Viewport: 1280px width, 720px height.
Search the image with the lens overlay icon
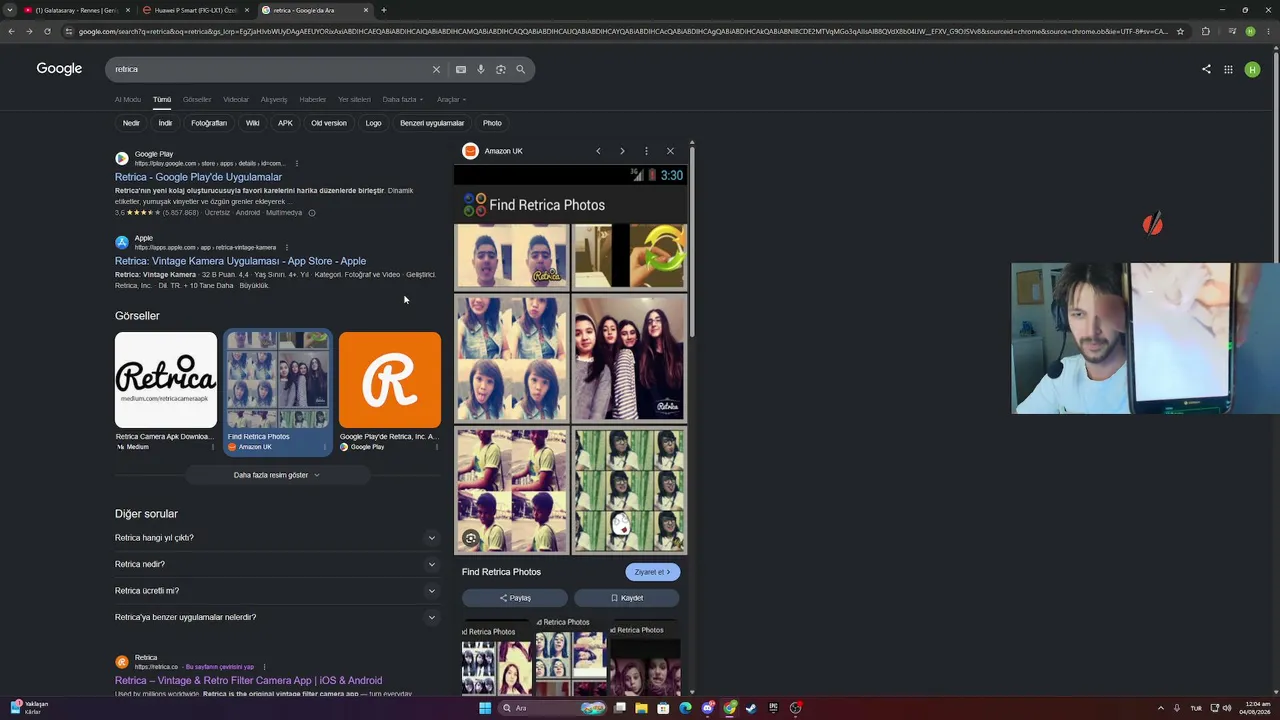click(x=471, y=538)
